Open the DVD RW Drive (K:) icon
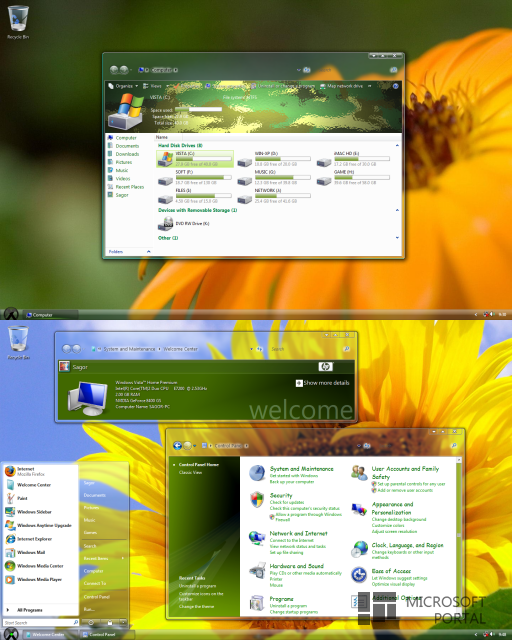The image size is (512, 640). pyautogui.click(x=166, y=224)
